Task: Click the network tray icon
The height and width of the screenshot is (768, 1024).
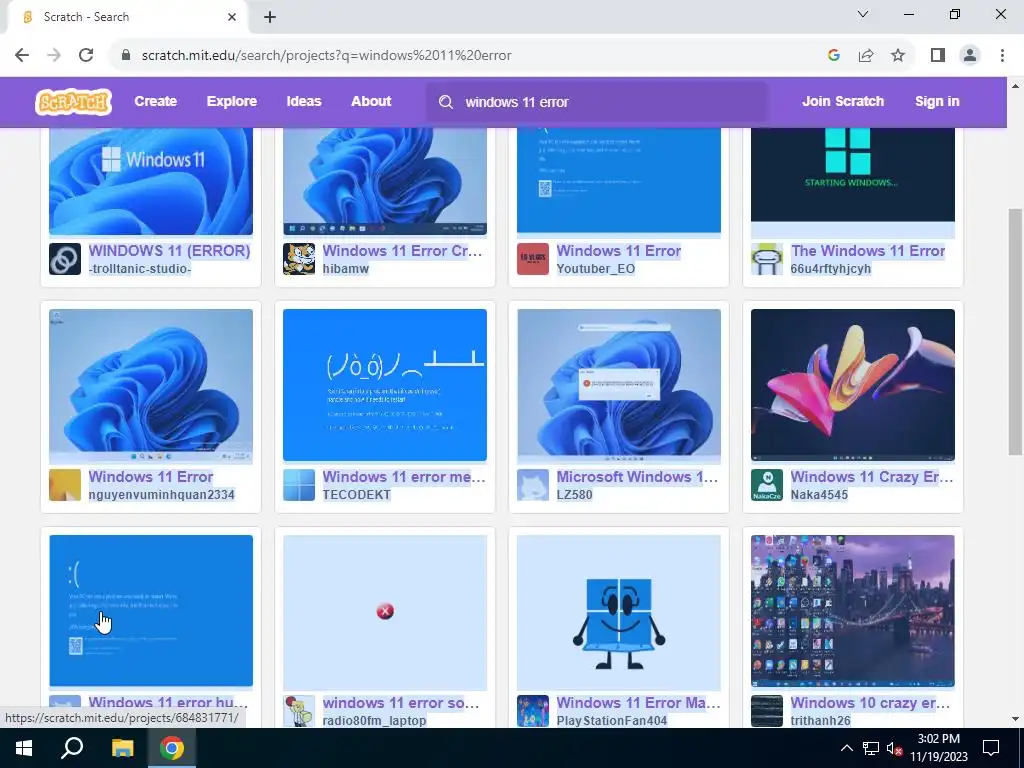Action: tap(871, 748)
